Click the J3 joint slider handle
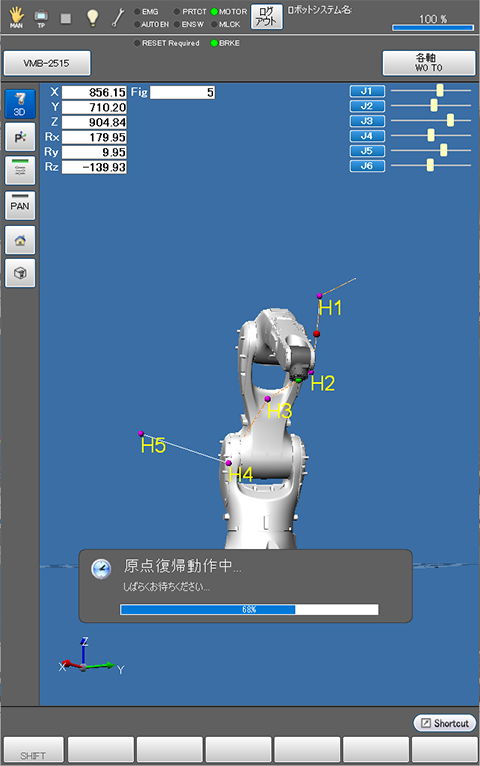480x766 pixels. 450,120
